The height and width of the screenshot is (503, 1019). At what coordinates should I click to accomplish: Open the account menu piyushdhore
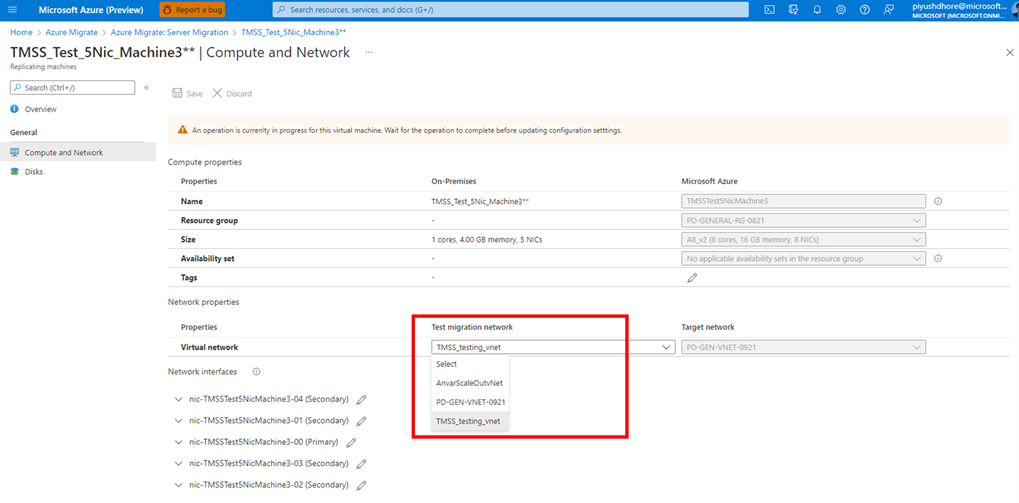(x=961, y=10)
